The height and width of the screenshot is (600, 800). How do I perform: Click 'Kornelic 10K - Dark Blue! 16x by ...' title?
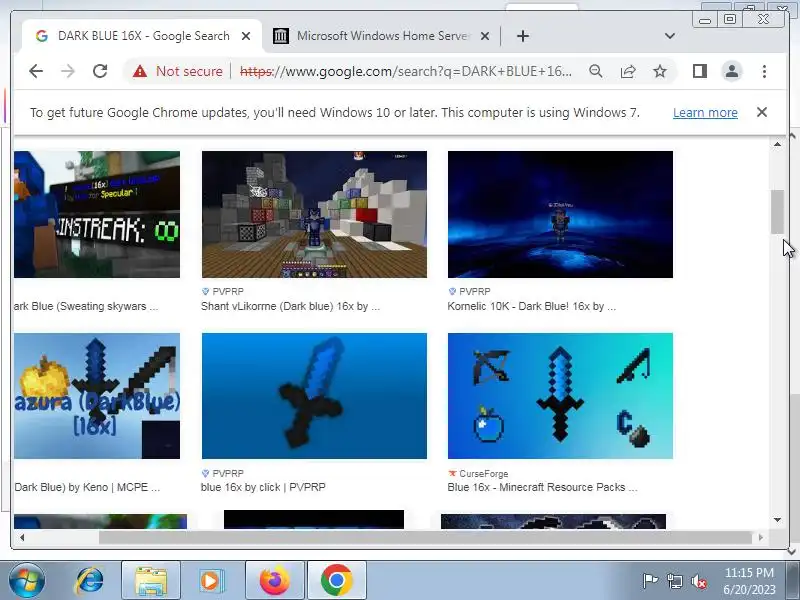click(x=532, y=306)
